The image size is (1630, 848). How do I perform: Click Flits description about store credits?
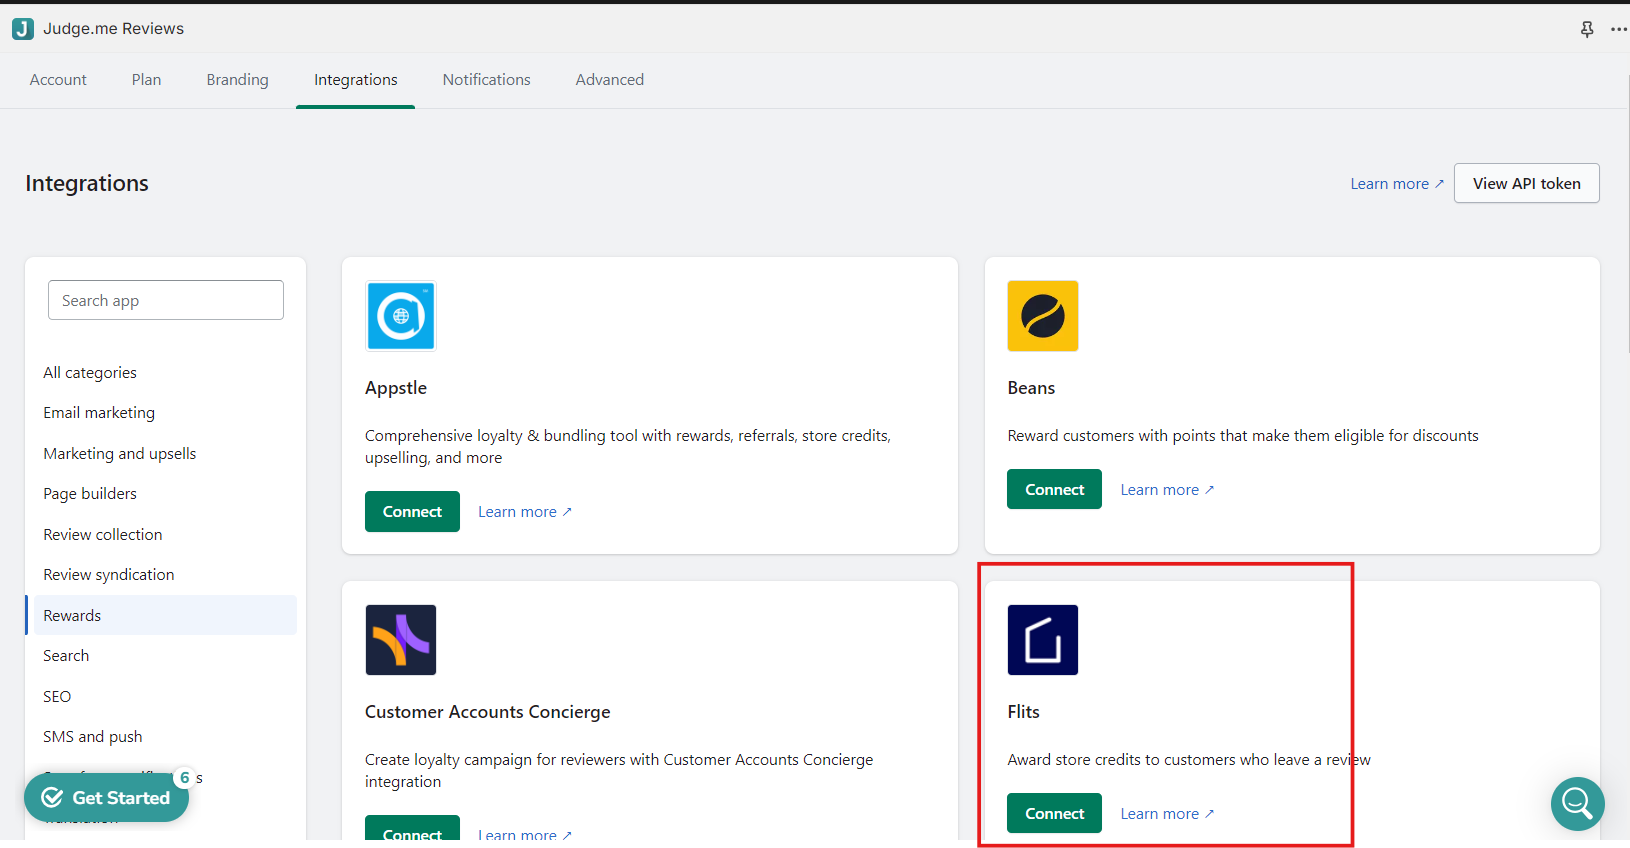(1189, 760)
